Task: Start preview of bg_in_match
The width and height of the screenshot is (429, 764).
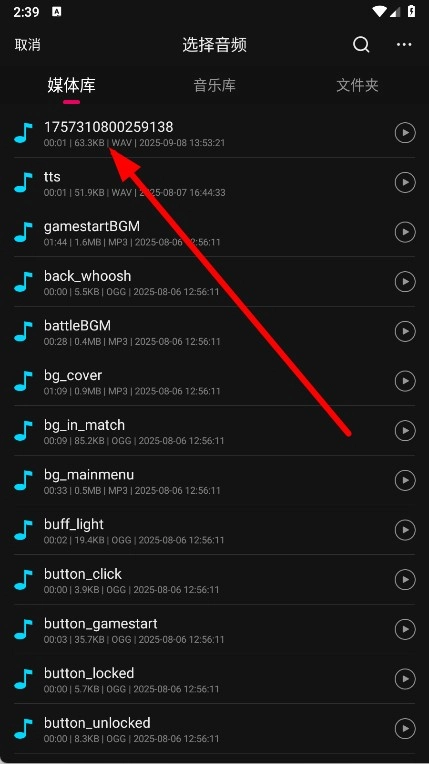Action: [405, 431]
